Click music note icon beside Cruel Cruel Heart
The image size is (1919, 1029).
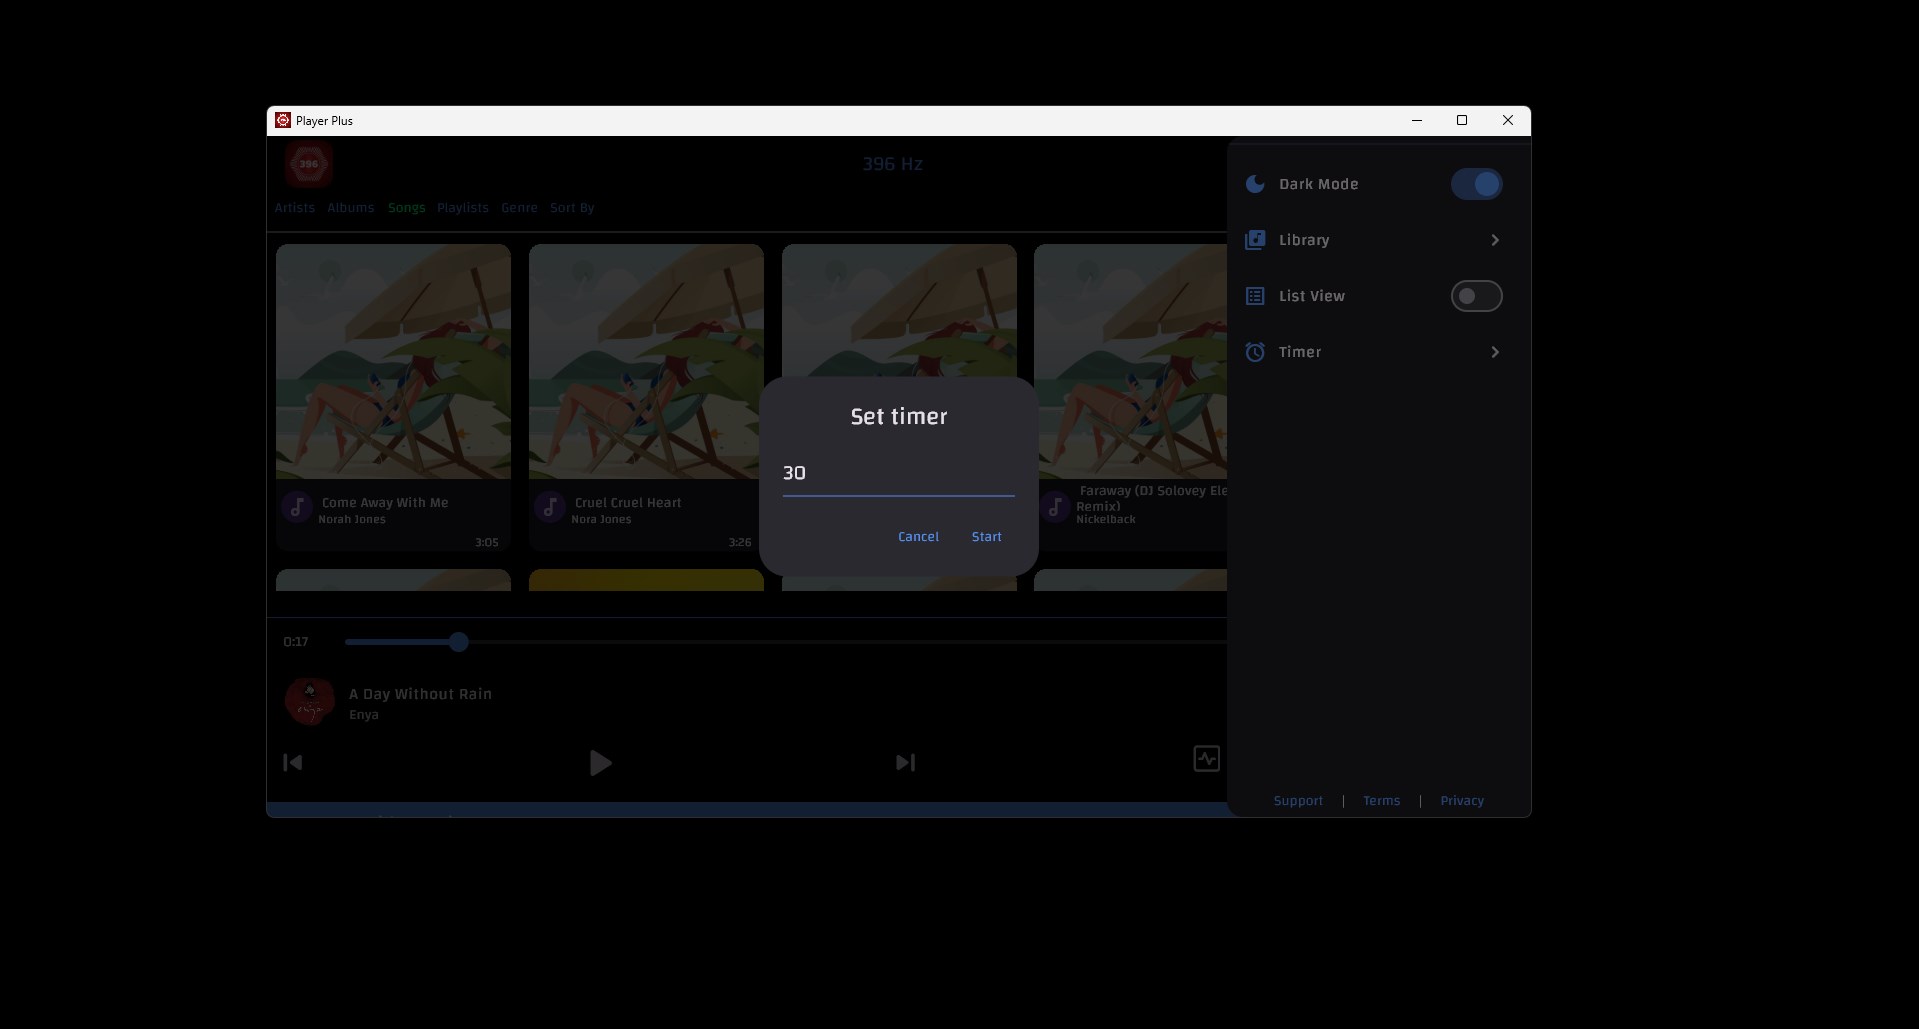550,508
